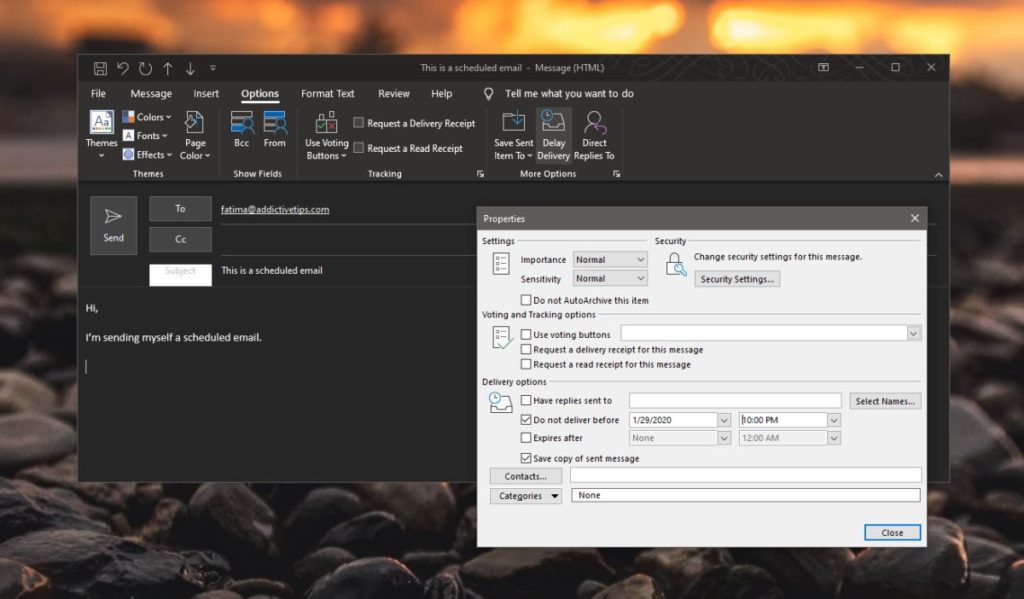Enable Request a Delivery Receipt in ribbon
1024x599 pixels.
357,123
